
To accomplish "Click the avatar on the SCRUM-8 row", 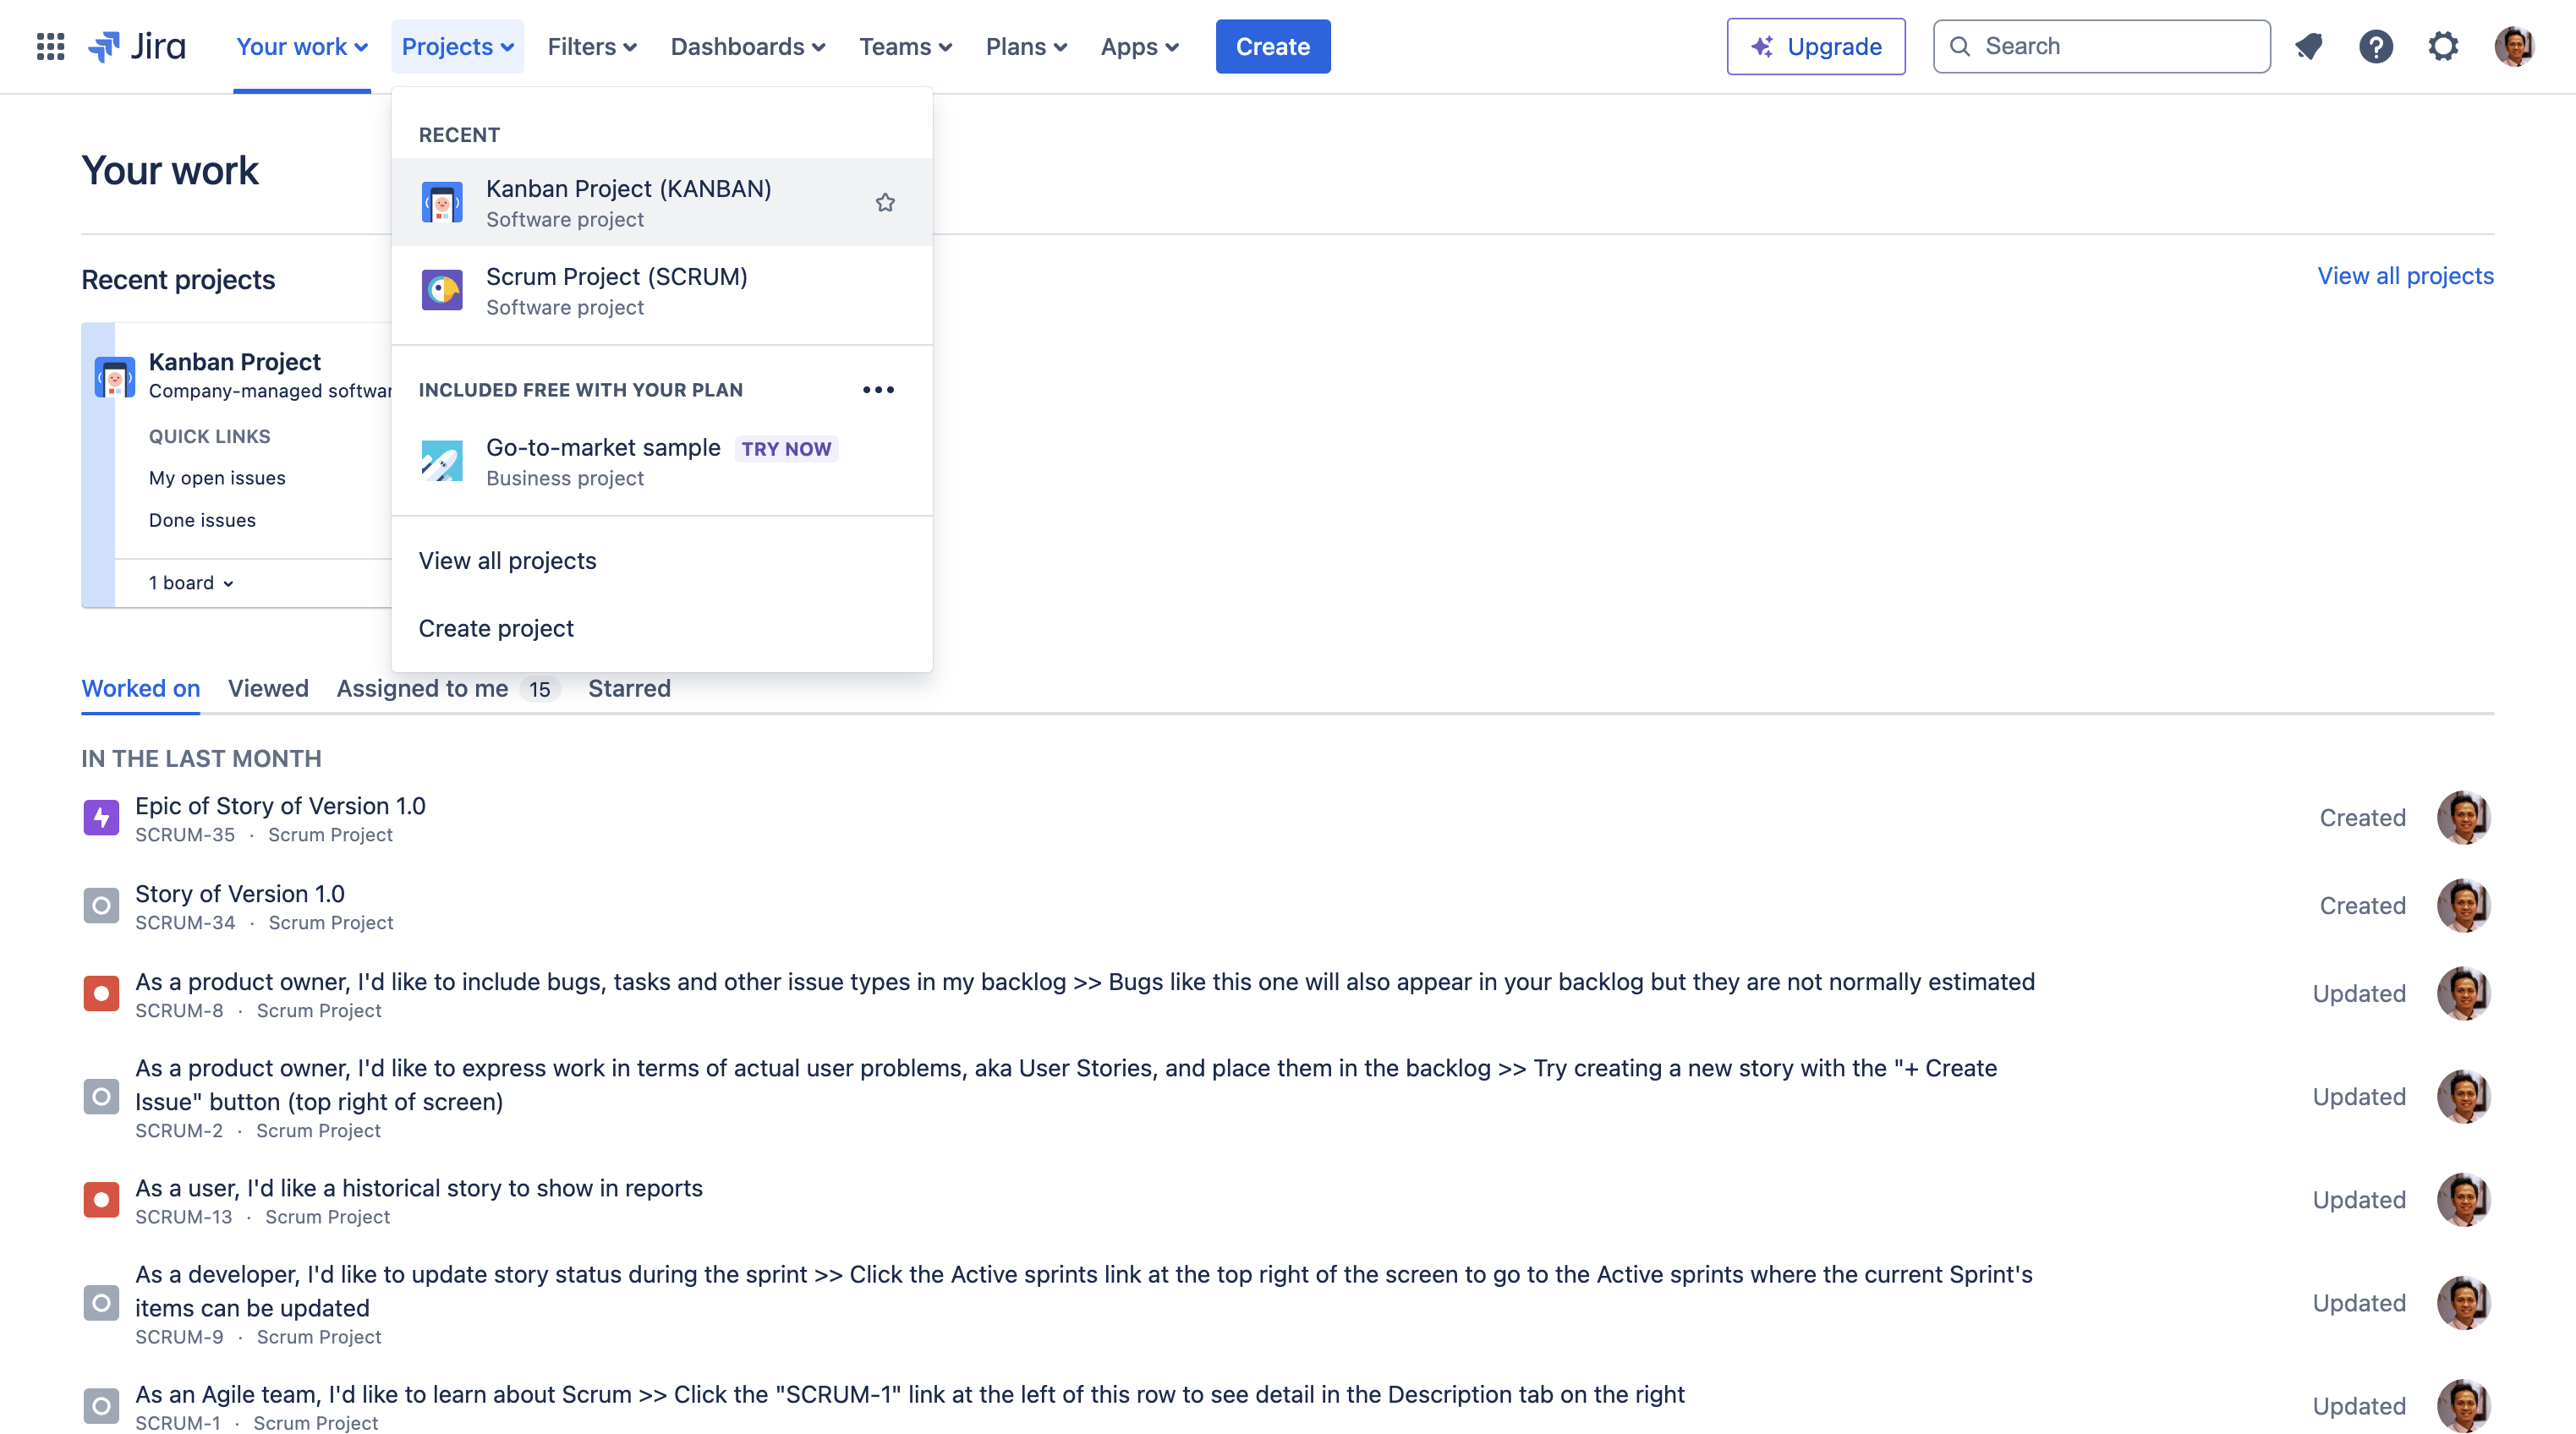I will (x=2464, y=994).
